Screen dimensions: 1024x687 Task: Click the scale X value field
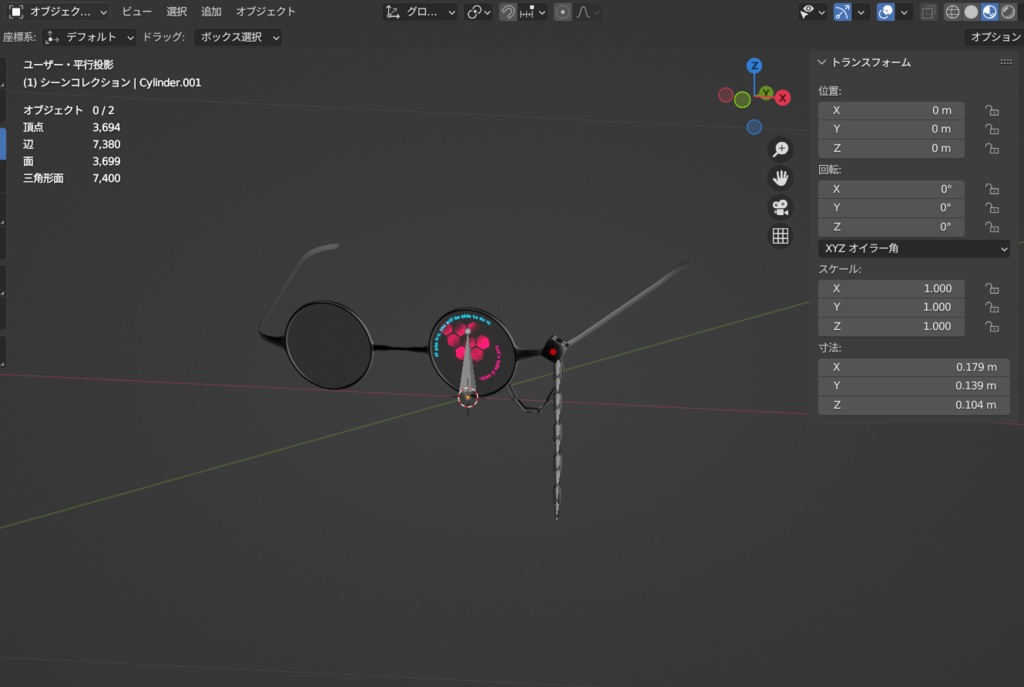coord(892,288)
